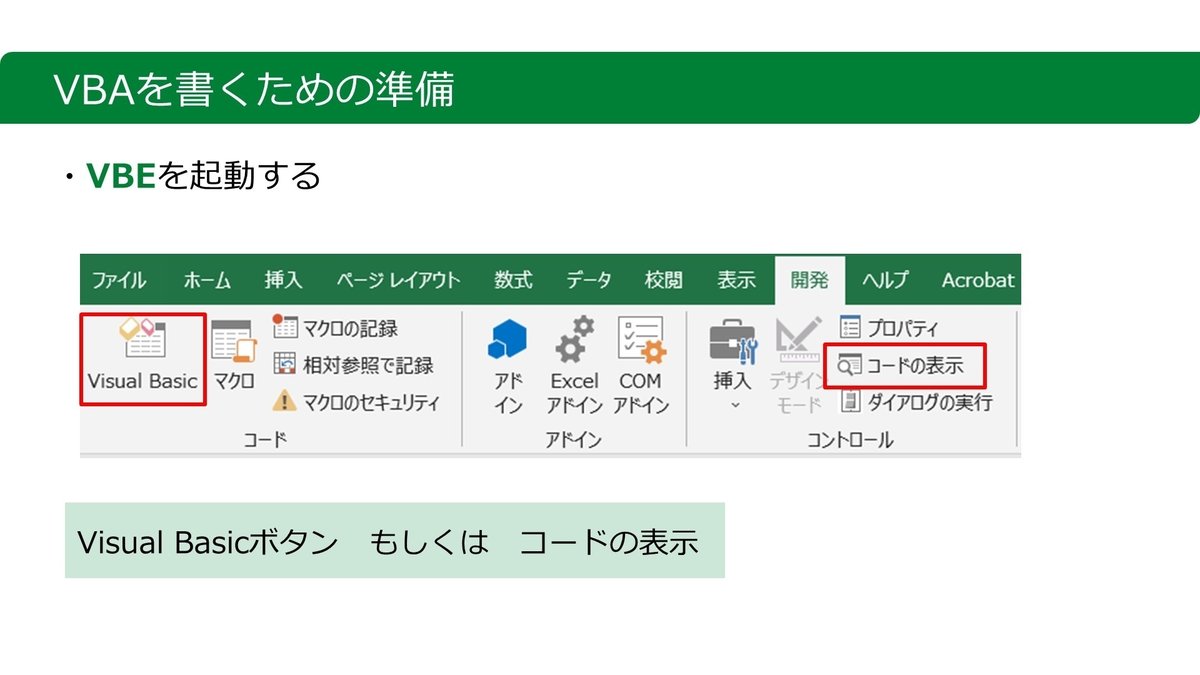Select the 数式 ribbon tab
This screenshot has width=1200, height=675.
point(513,280)
